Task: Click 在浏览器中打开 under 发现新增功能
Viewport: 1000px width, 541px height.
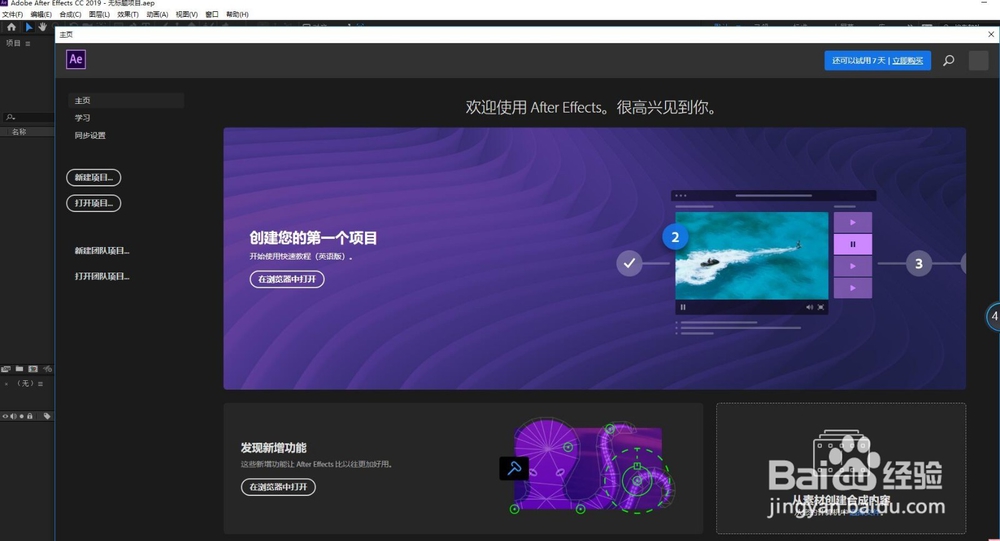Action: 278,487
